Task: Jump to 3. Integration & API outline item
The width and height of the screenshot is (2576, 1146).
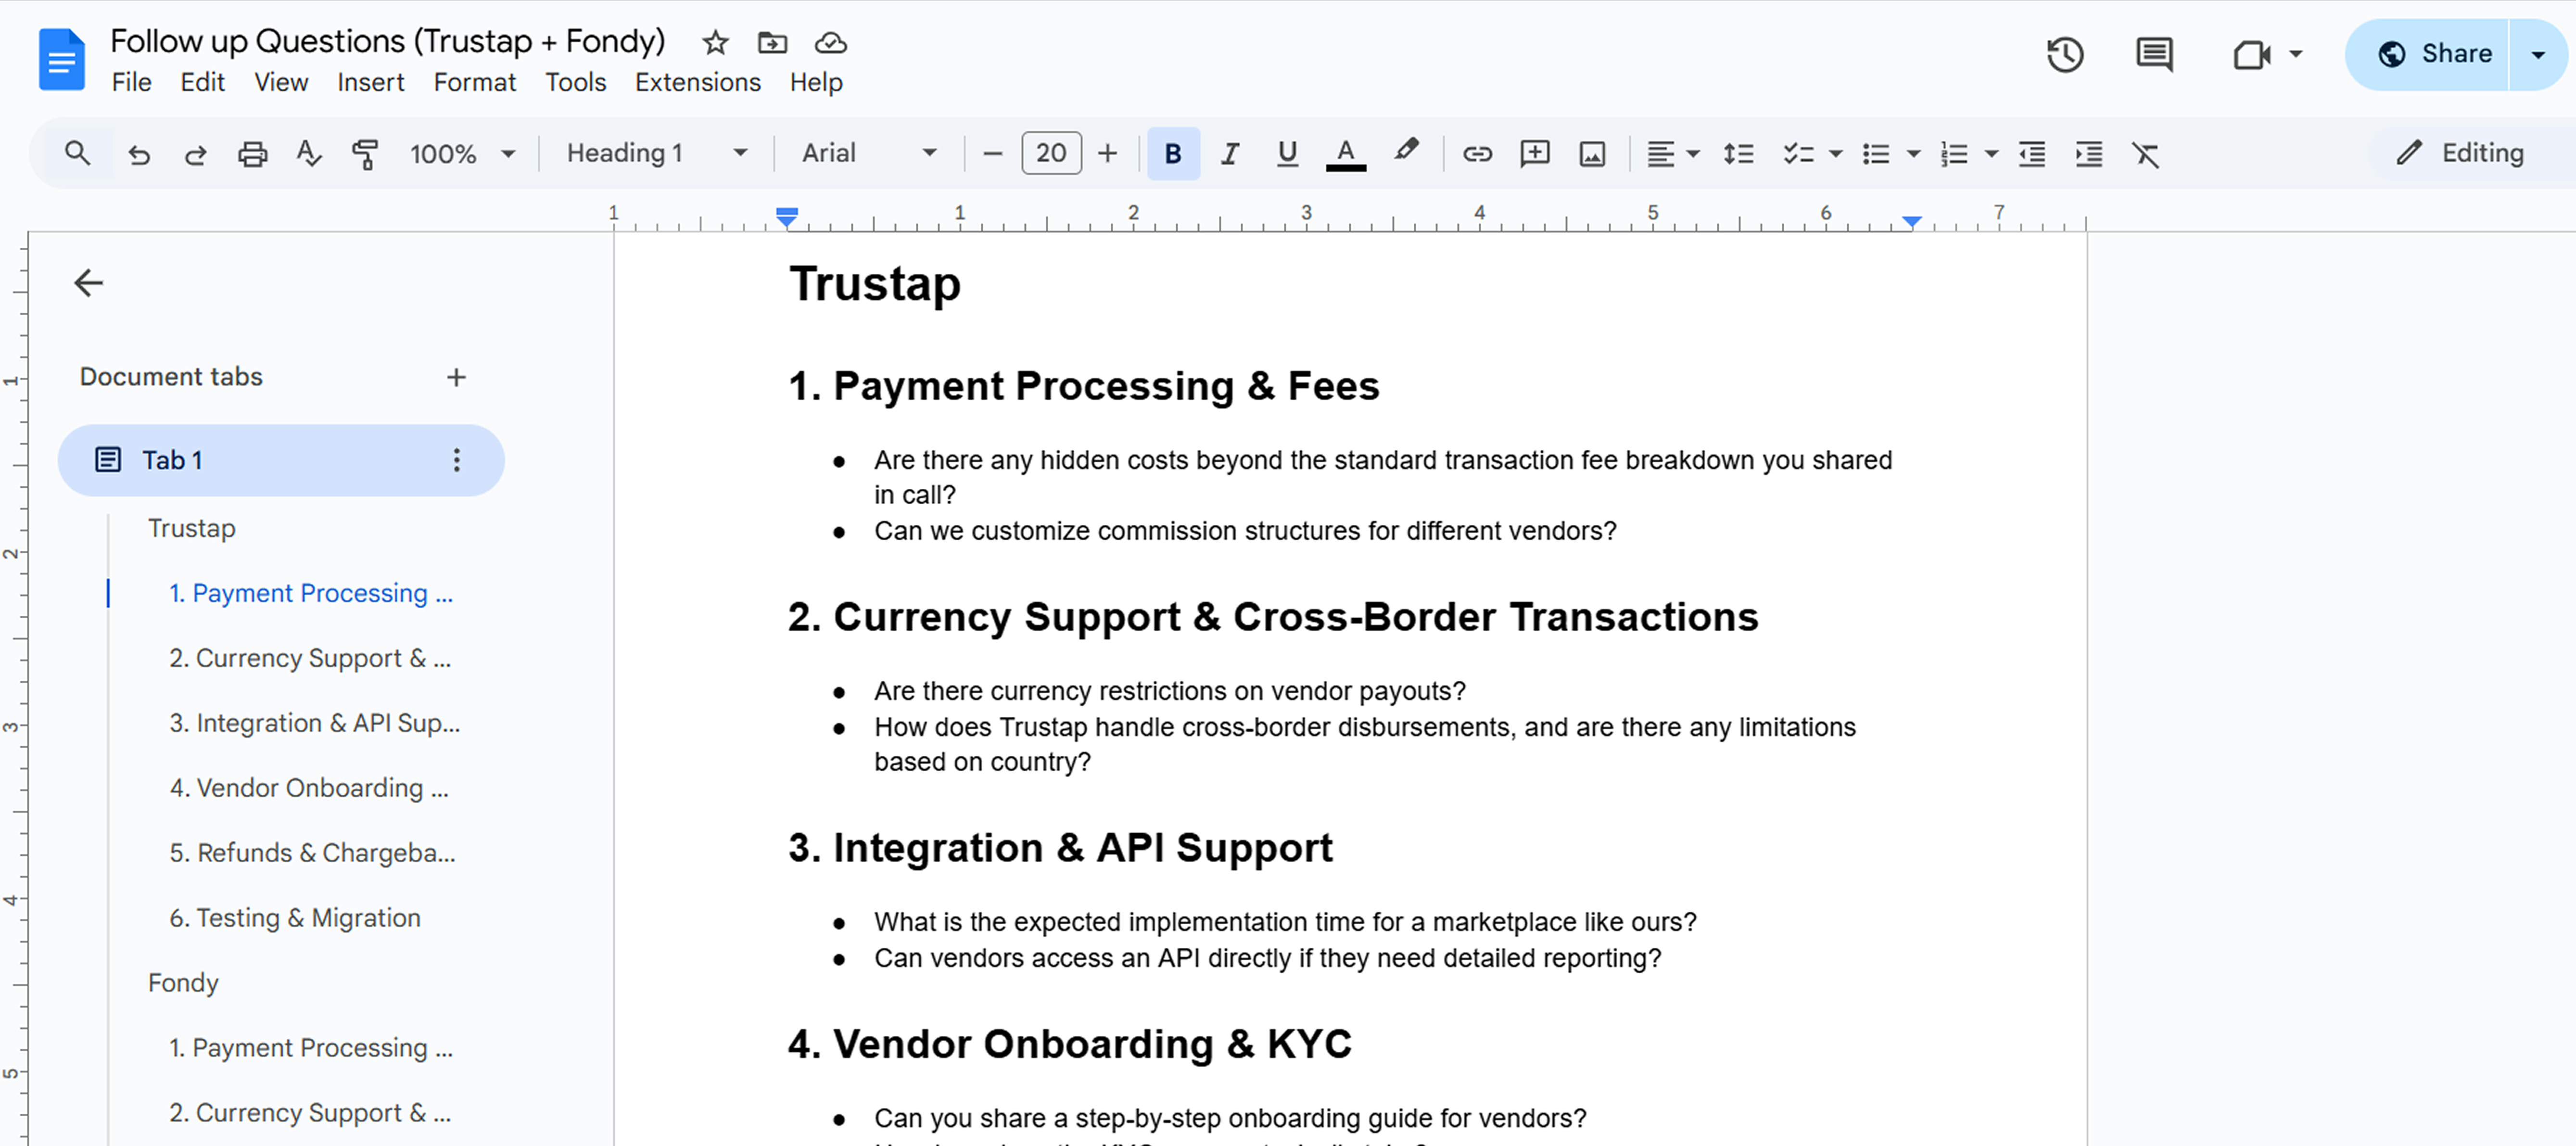Action: coord(315,723)
